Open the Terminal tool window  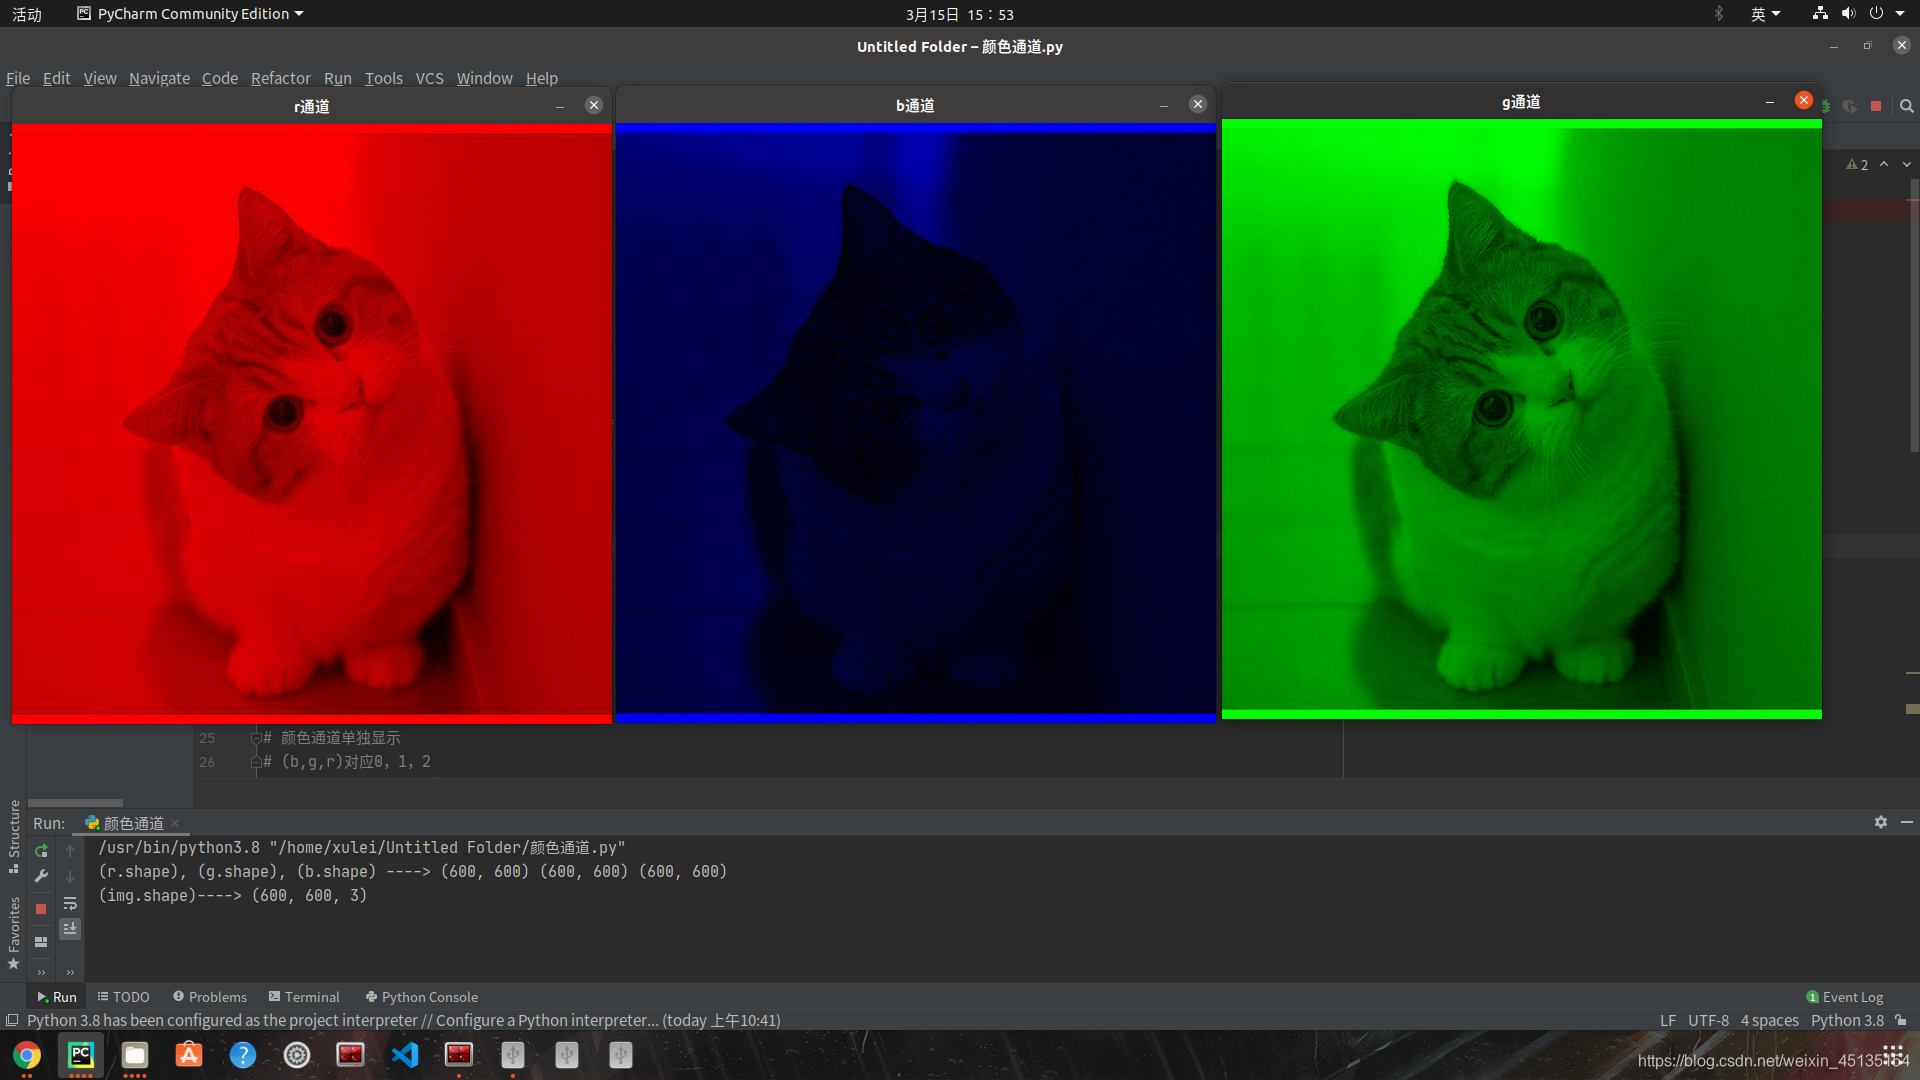pyautogui.click(x=304, y=997)
